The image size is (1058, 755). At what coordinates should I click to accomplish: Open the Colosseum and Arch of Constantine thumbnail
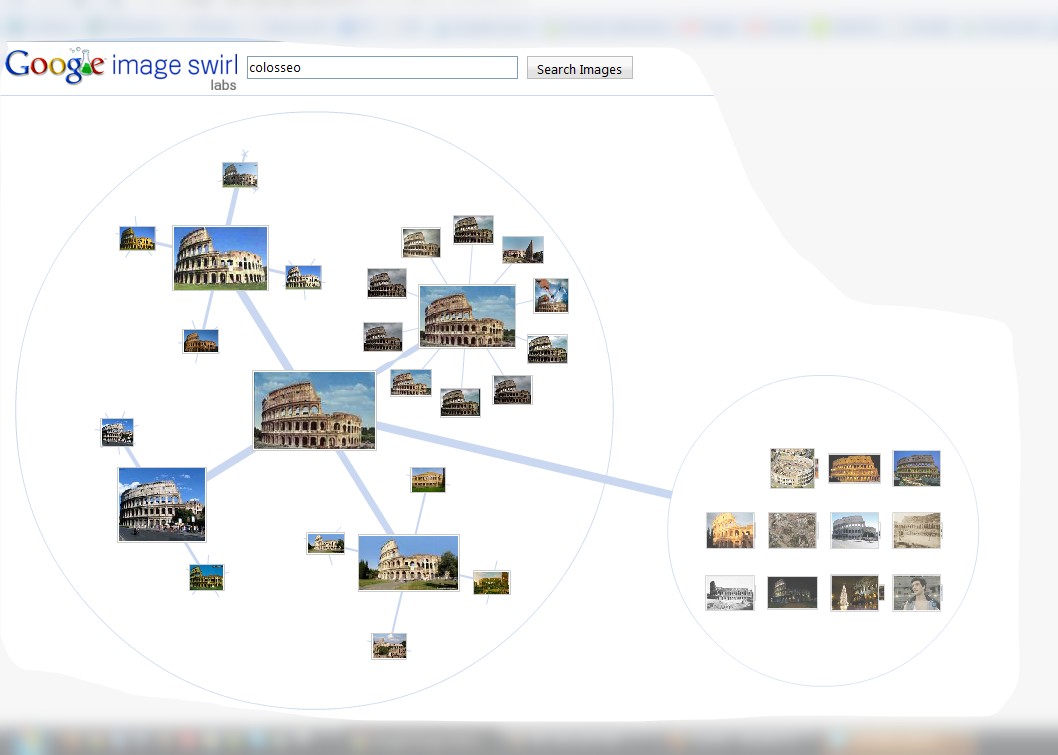click(x=326, y=543)
